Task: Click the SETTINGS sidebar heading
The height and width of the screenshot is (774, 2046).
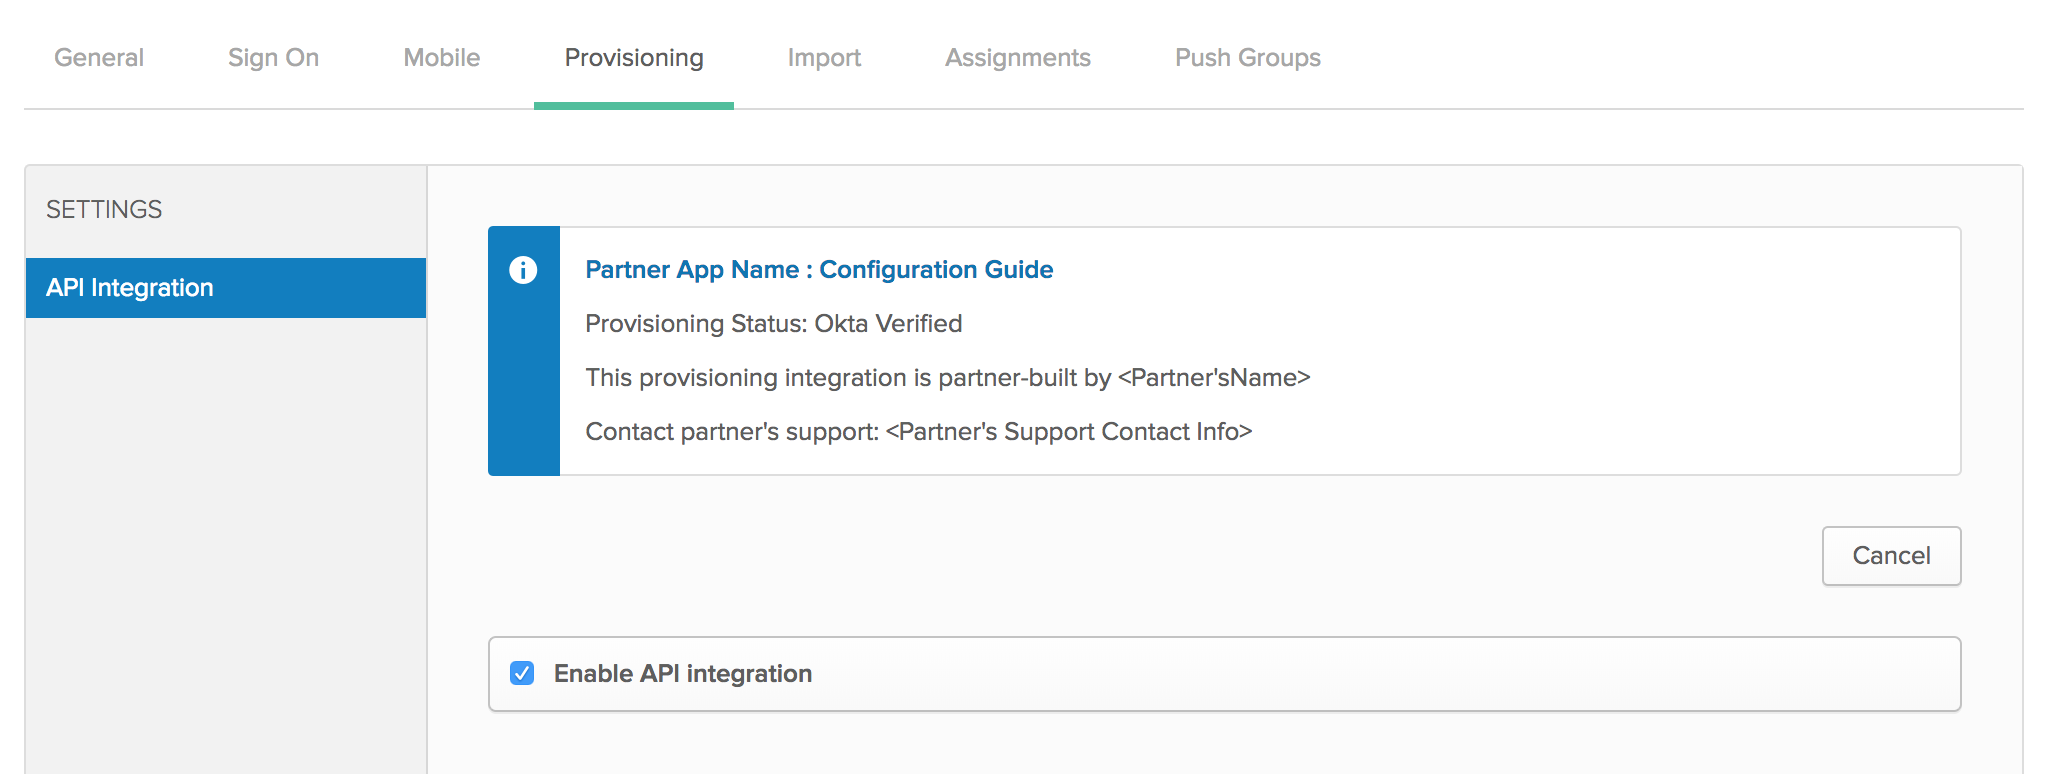Action: click(104, 209)
